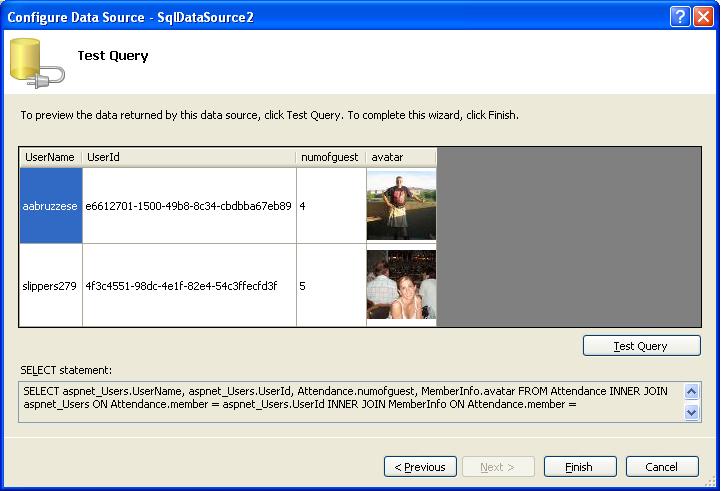
Task: Click UserId starting with e6612701
Action: pos(189,206)
